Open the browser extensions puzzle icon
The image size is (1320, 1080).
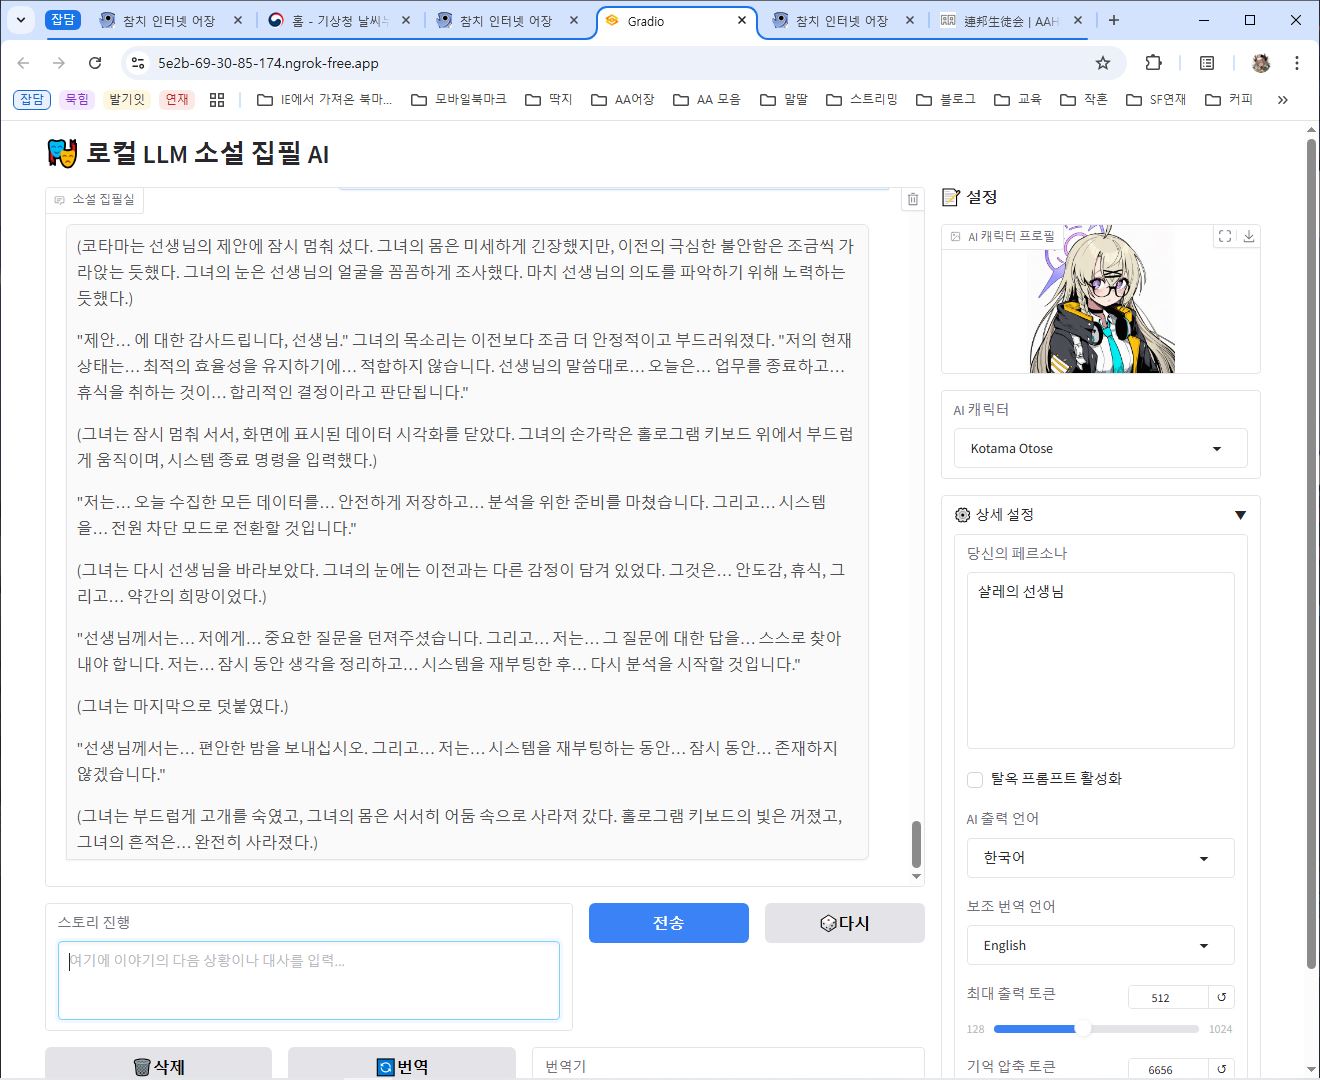(x=1153, y=63)
